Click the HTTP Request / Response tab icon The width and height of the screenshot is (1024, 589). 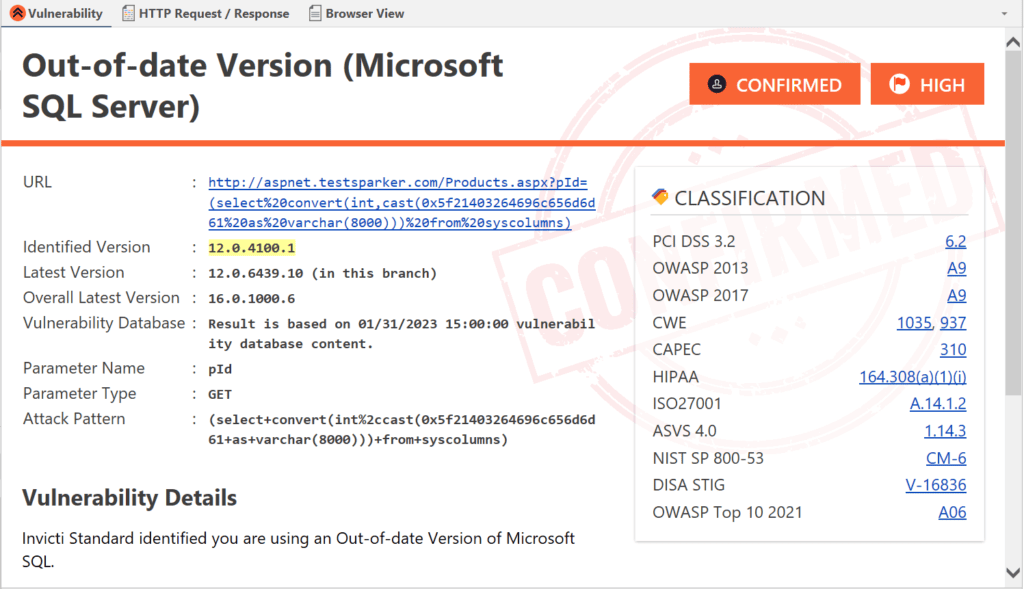[129, 14]
